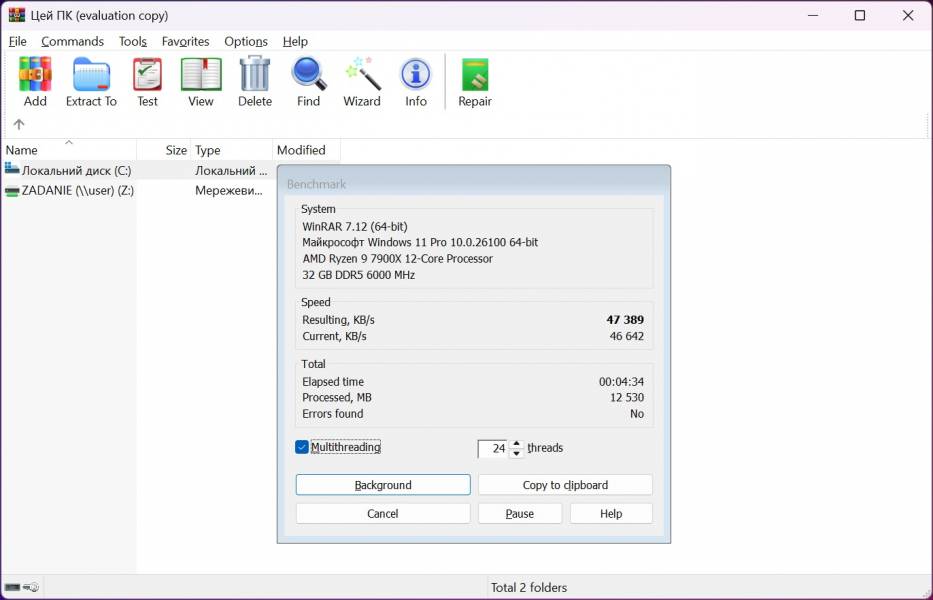The height and width of the screenshot is (600, 933).
Task: Click the Delete trash bin icon
Action: [255, 76]
